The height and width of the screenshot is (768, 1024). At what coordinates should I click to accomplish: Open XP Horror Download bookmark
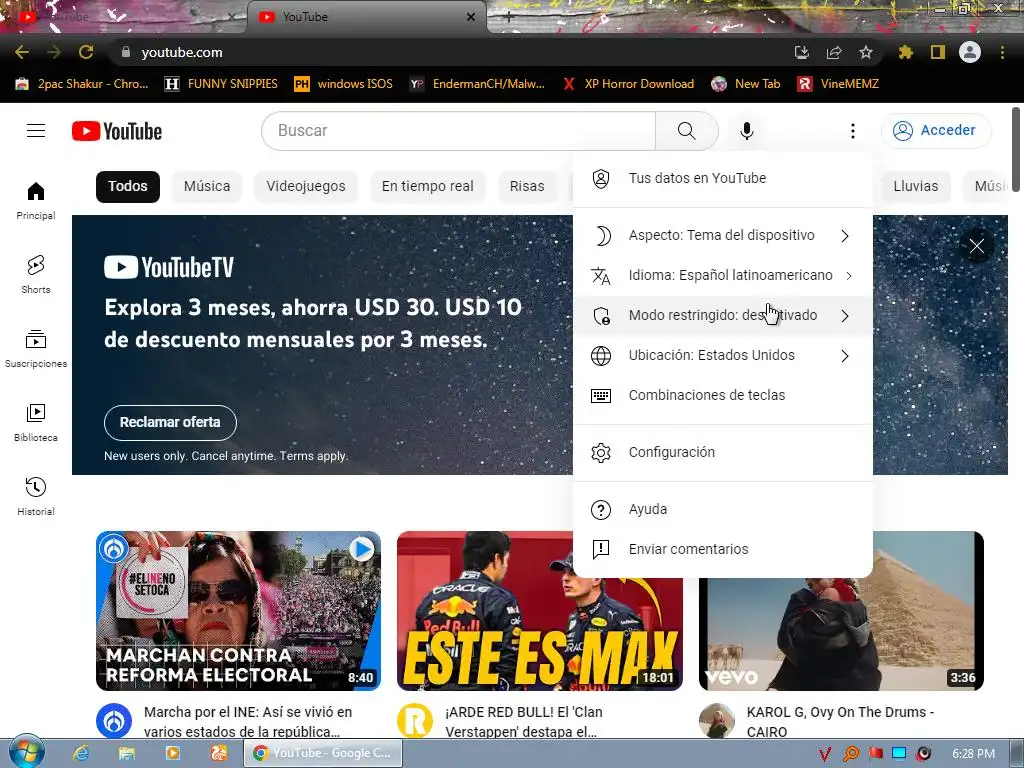click(x=629, y=84)
